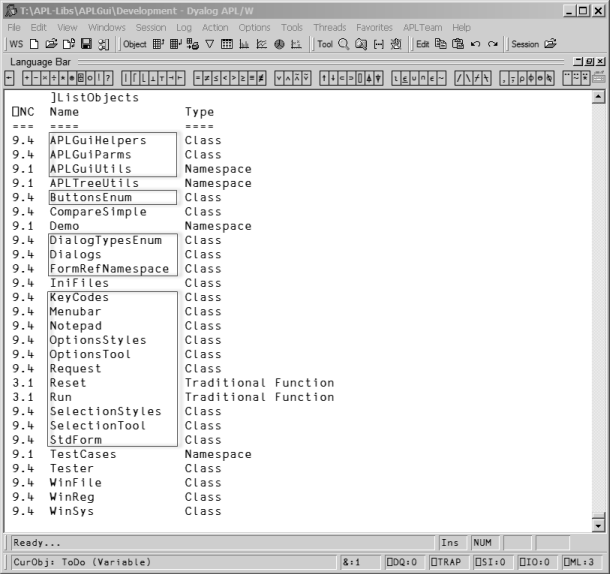Select the Reset function name
610x574 pixels.
(x=68, y=383)
